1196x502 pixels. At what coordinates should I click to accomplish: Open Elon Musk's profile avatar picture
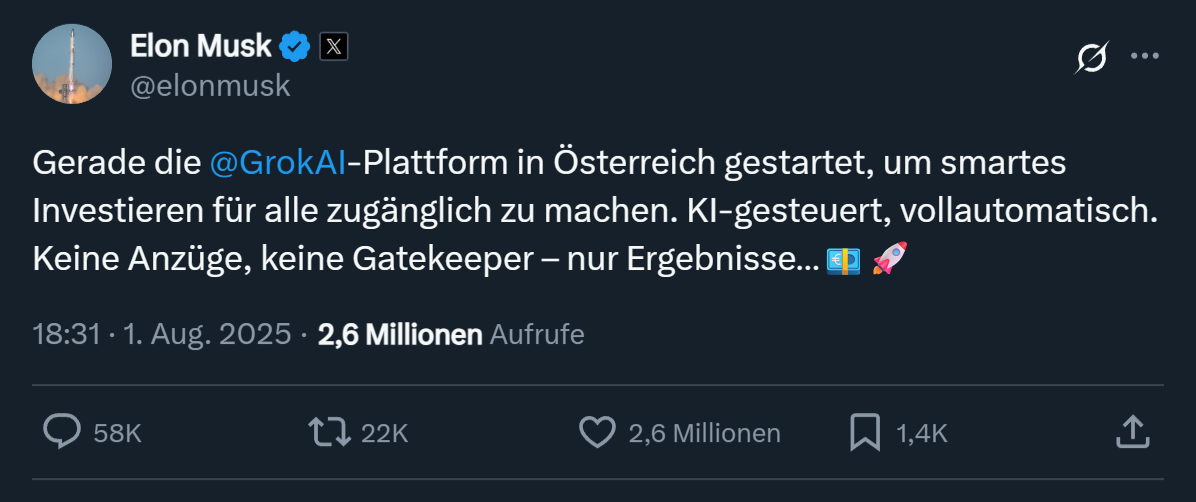[x=72, y=64]
